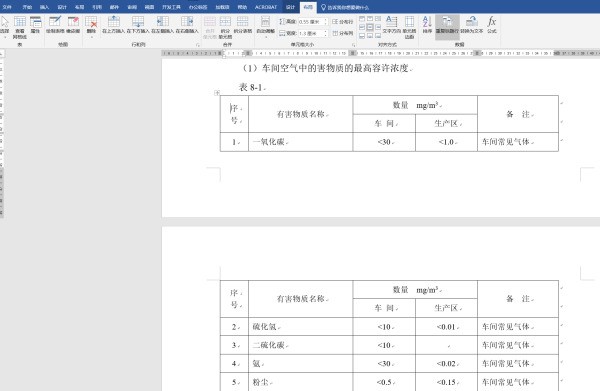Click the table move handle

217,93
